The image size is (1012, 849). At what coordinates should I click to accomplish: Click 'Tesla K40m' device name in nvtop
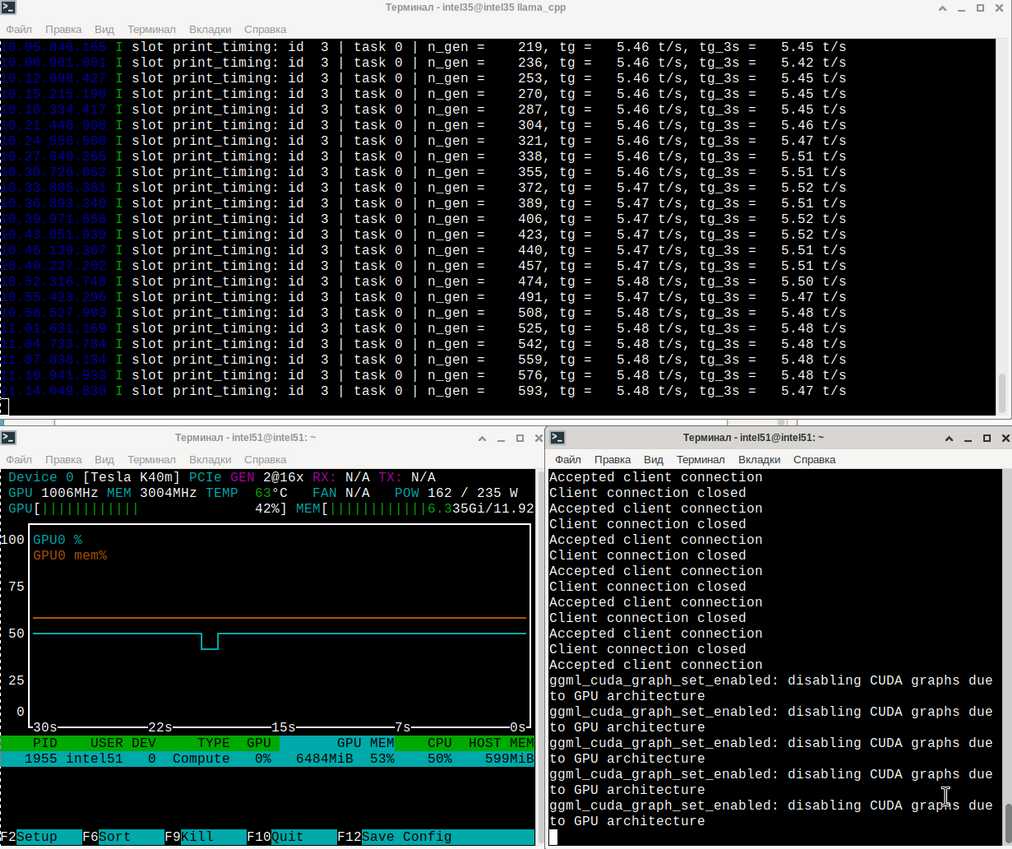(x=131, y=477)
